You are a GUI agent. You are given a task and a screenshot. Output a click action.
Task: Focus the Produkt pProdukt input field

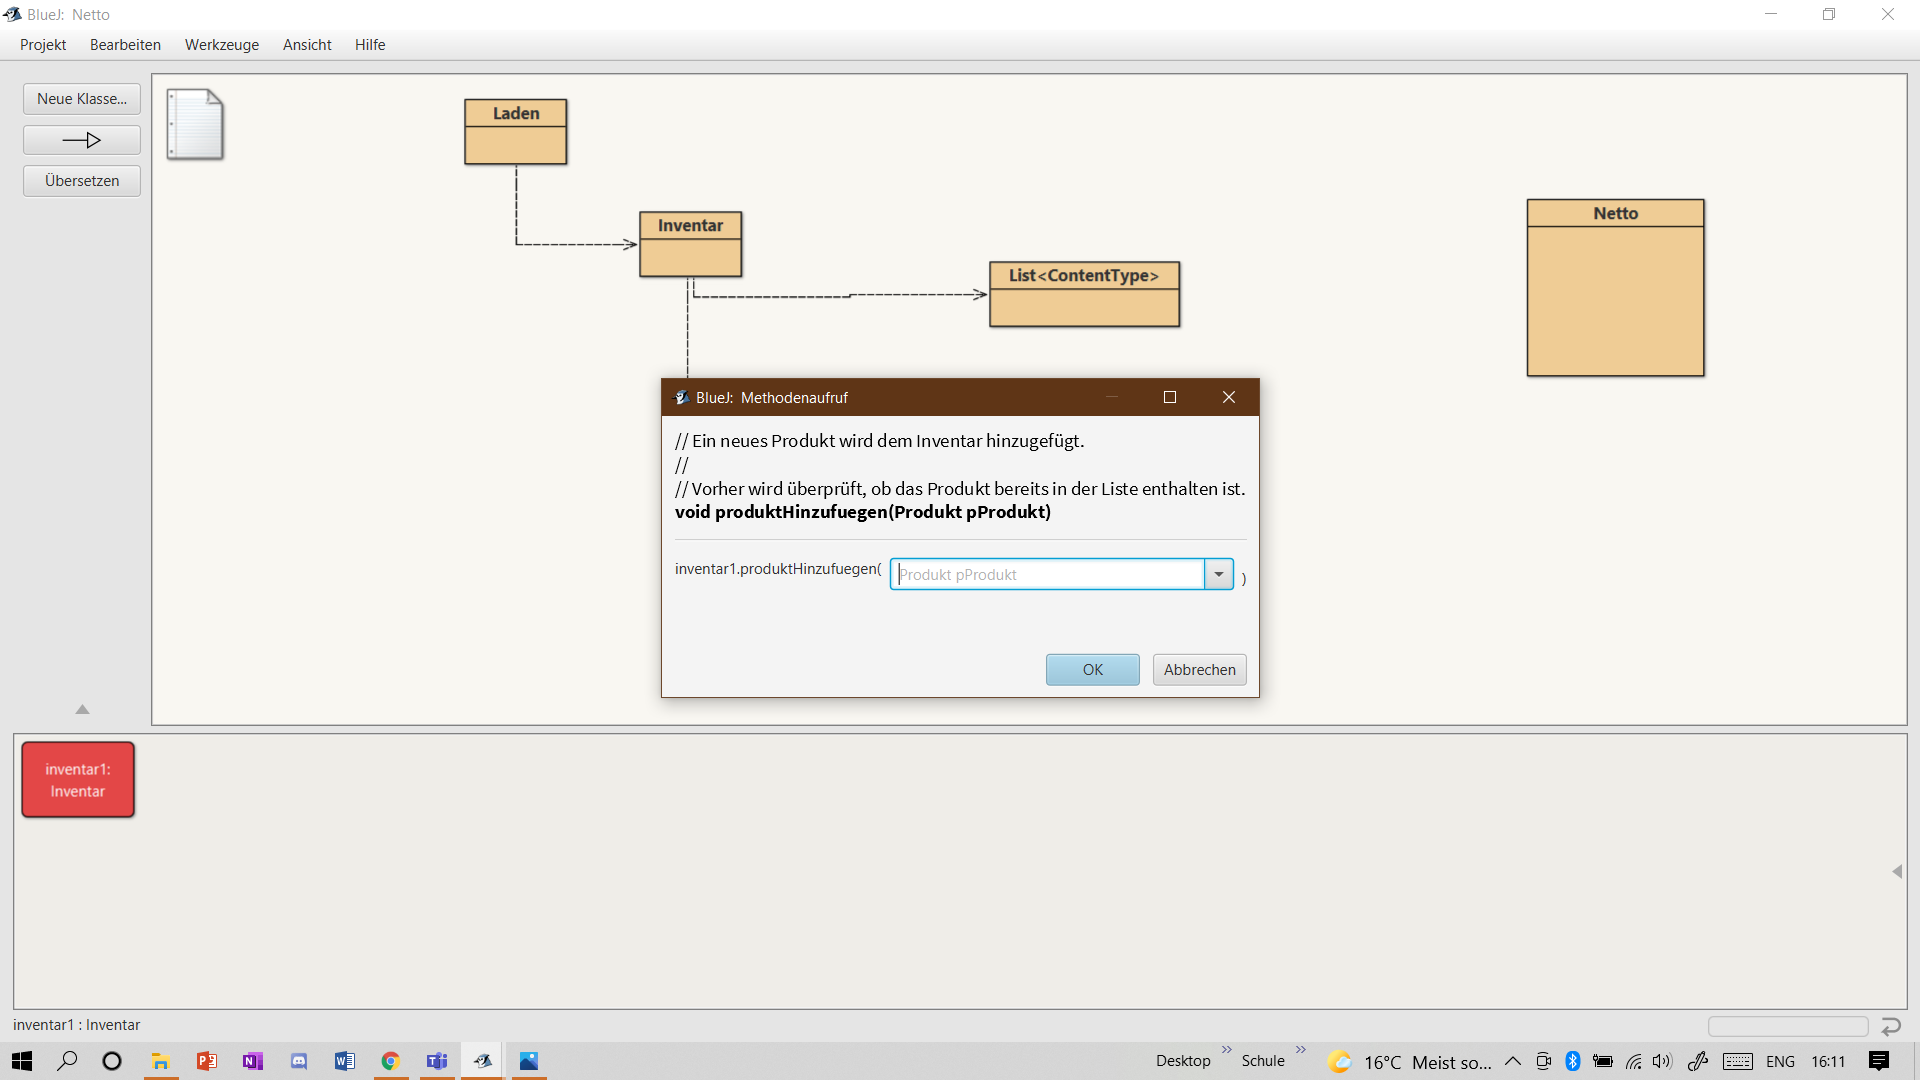[x=1047, y=574]
